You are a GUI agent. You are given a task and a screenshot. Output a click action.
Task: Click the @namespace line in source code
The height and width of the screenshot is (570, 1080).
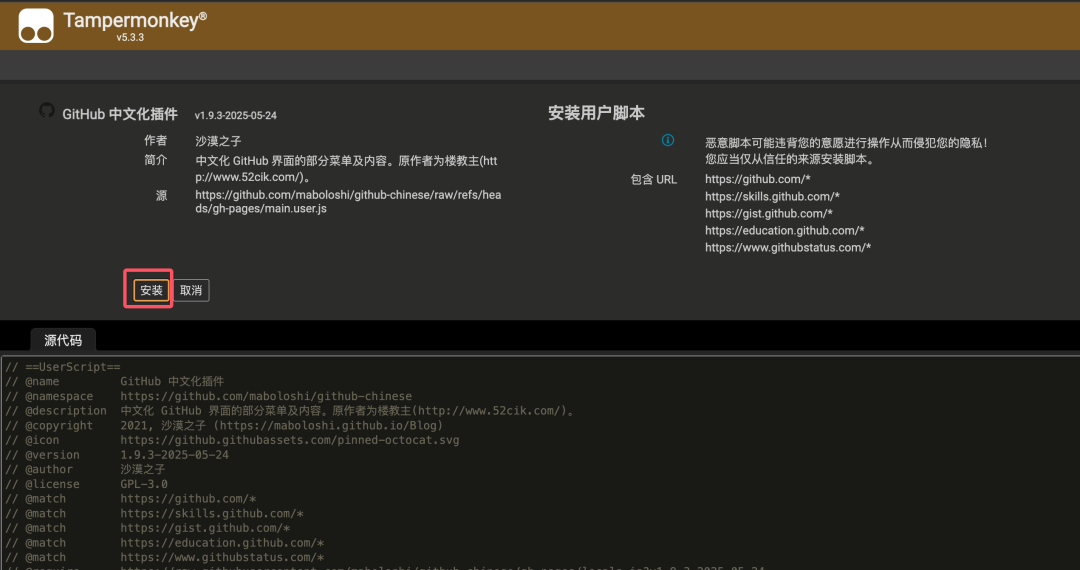tap(209, 397)
